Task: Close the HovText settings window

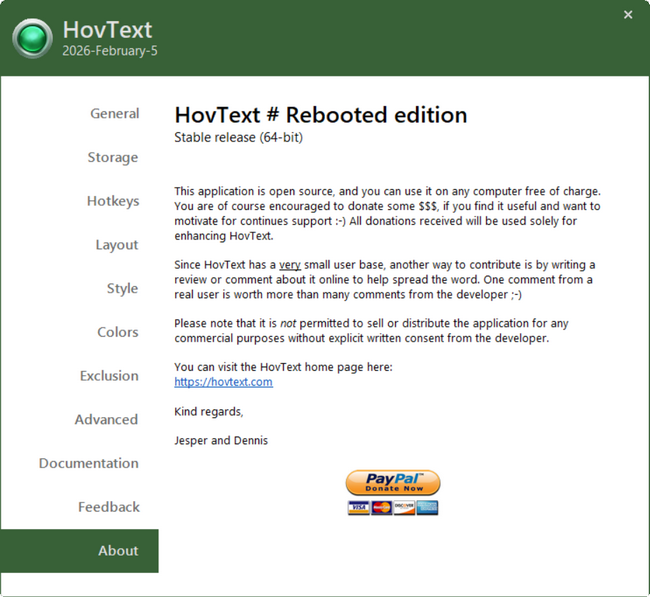Action: pyautogui.click(x=628, y=15)
